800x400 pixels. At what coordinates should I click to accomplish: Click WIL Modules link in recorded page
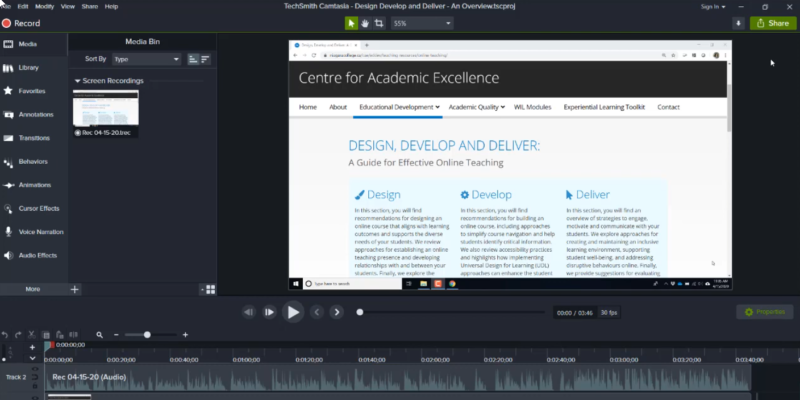tap(532, 107)
